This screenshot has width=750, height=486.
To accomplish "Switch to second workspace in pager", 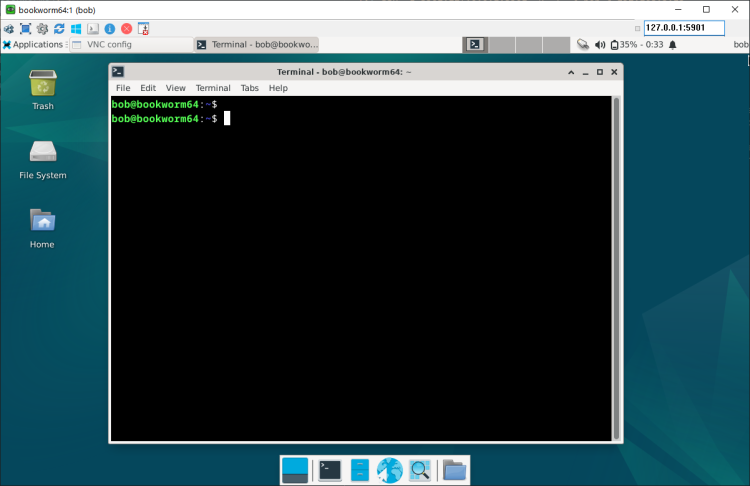I will click(502, 44).
